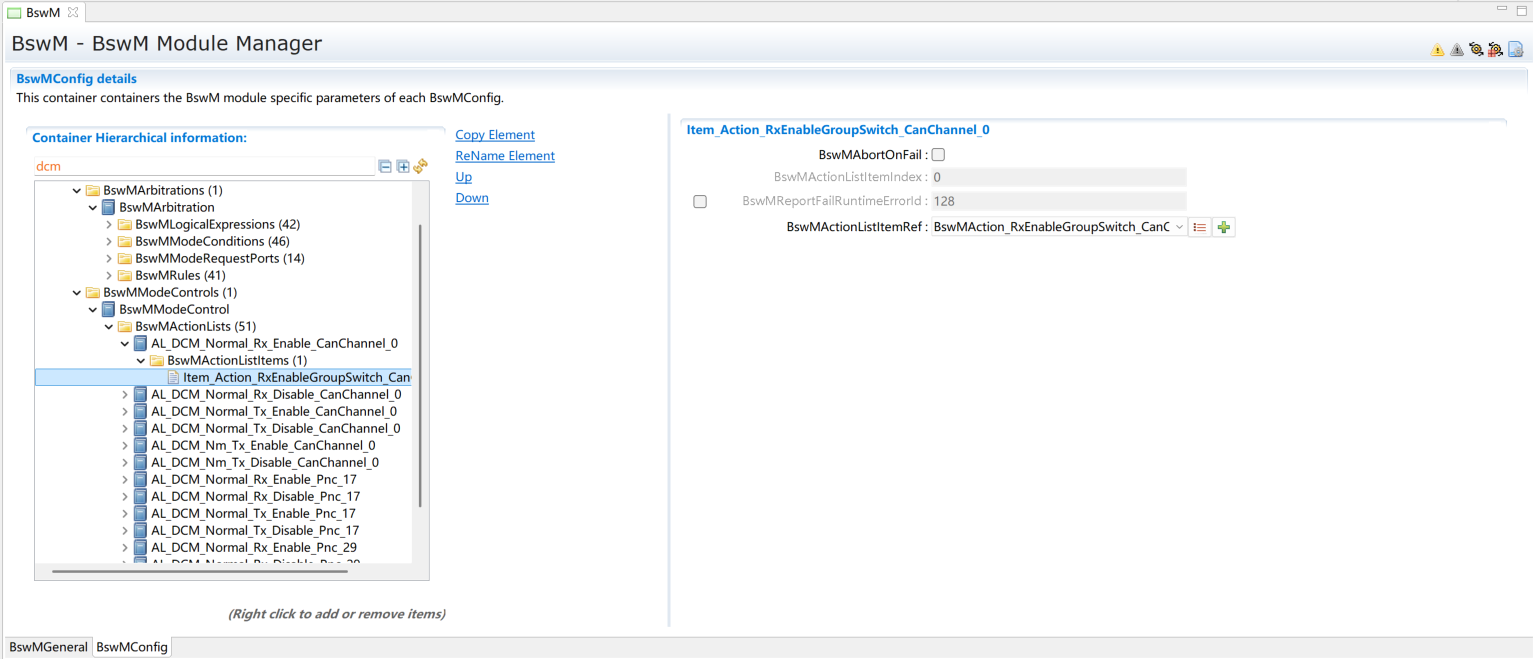Collapse the BswMActionLists folder

[x=109, y=327]
